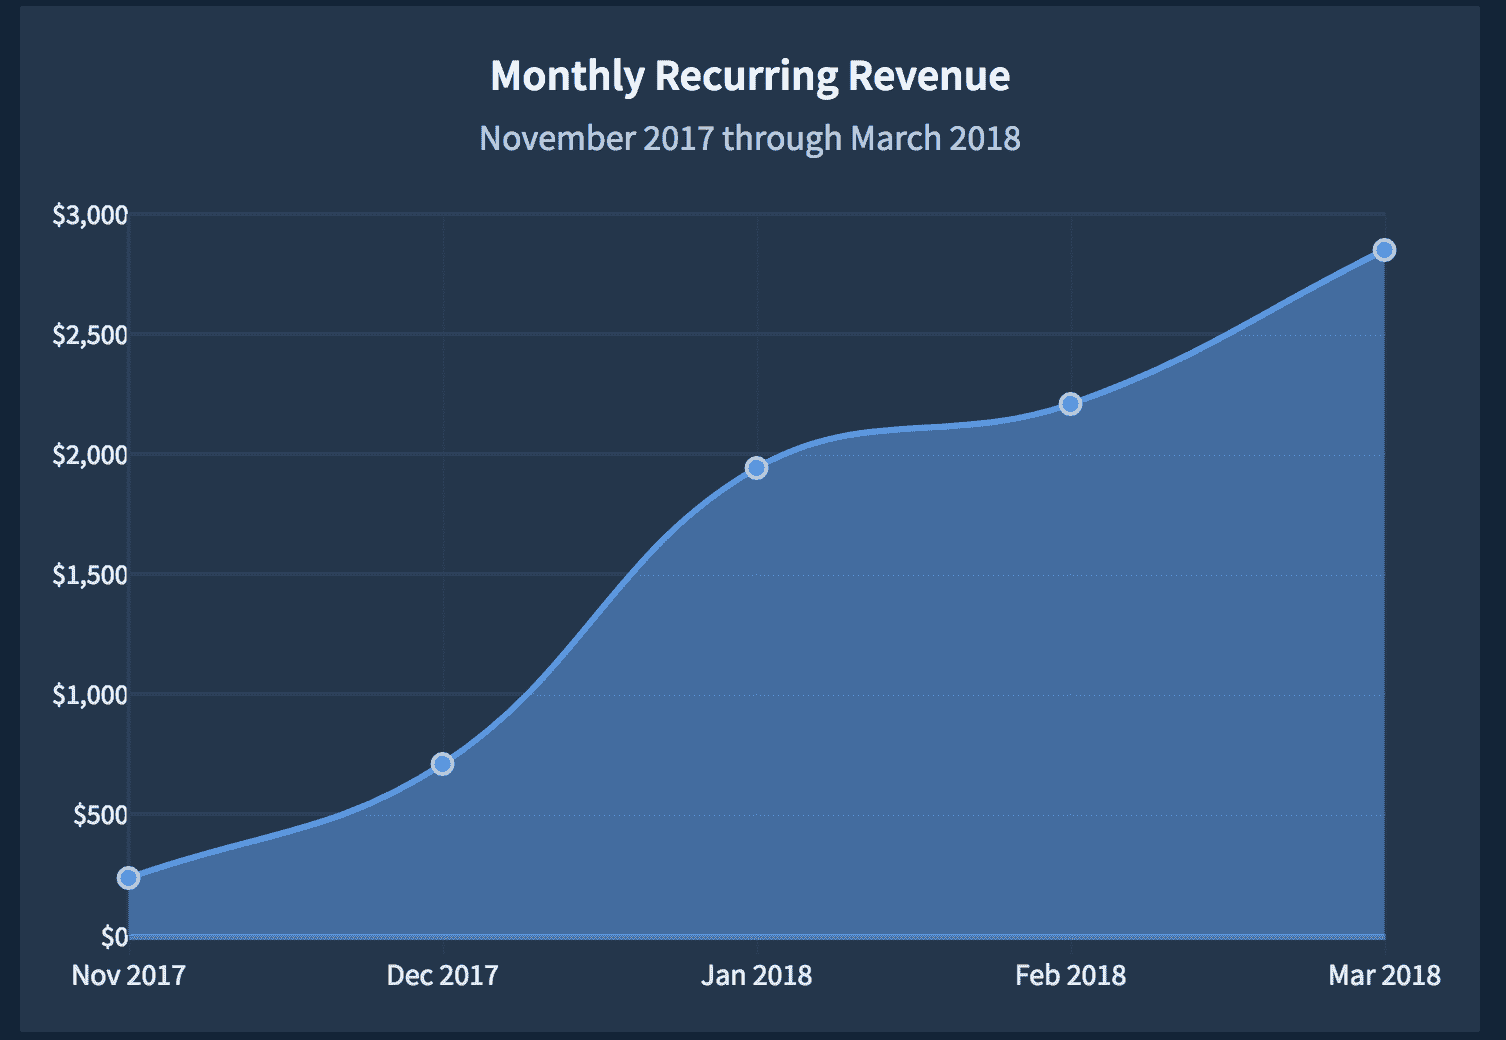This screenshot has width=1506, height=1040.
Task: Click the $2,000 y-axis label
Action: tap(90, 455)
